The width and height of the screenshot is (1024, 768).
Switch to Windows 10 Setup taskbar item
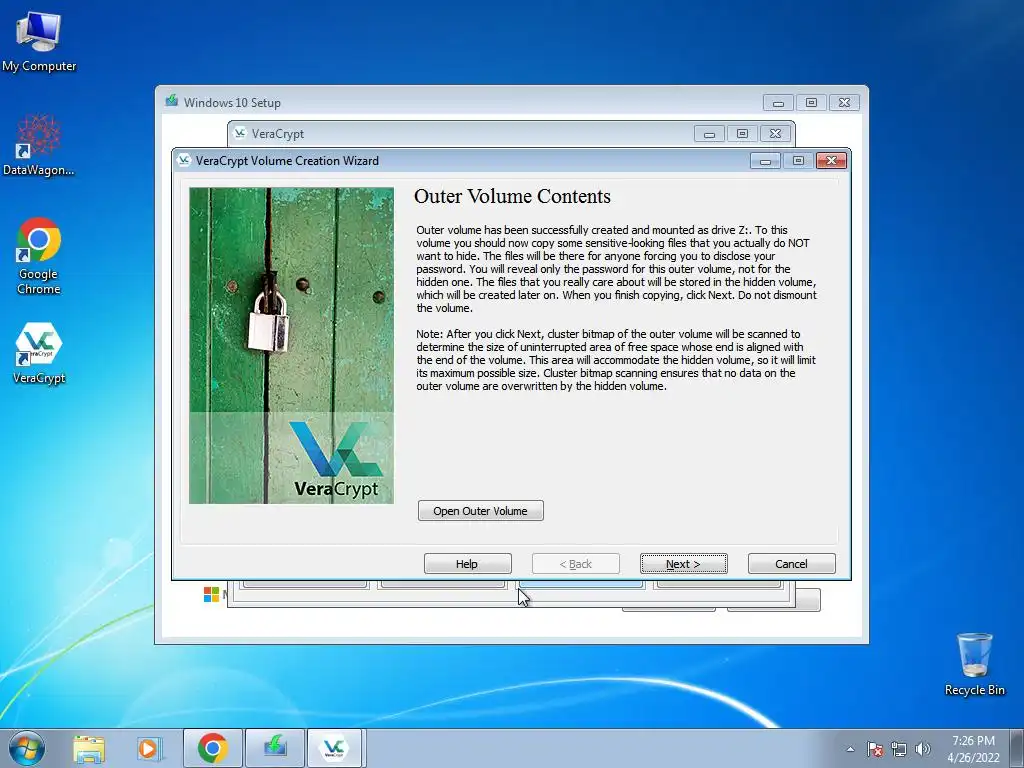pos(274,748)
